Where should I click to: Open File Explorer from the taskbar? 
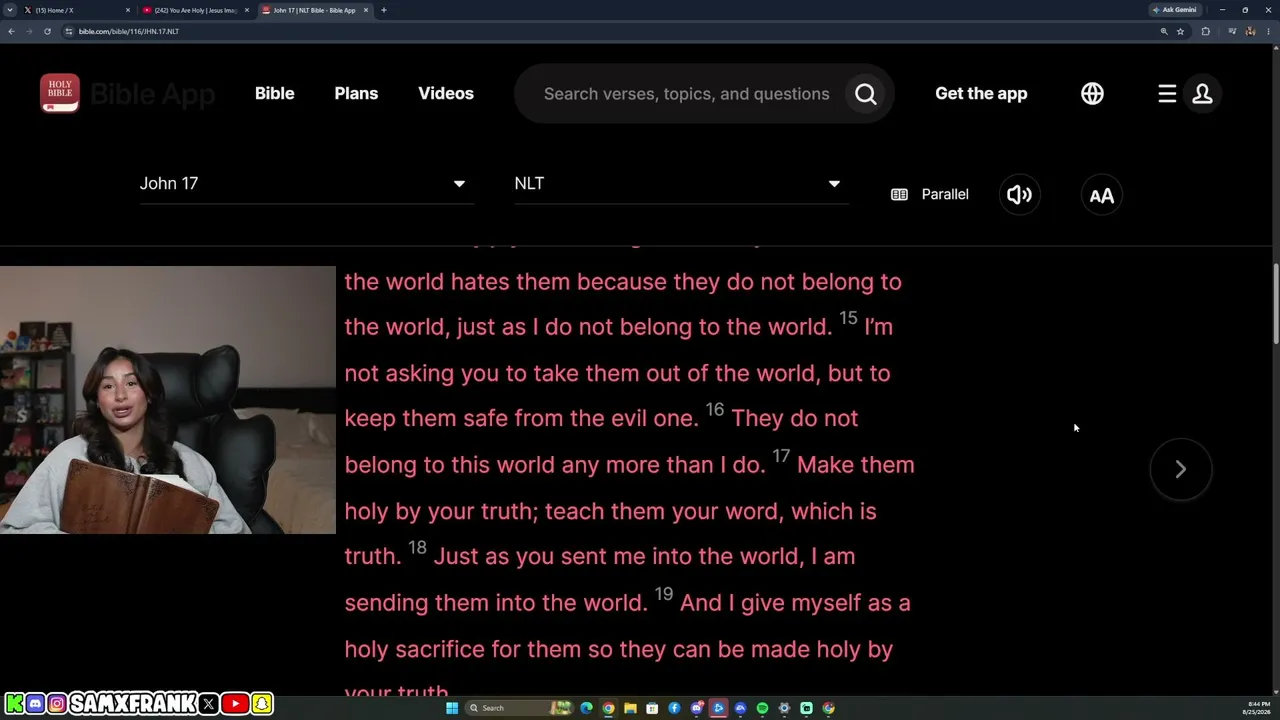click(630, 708)
